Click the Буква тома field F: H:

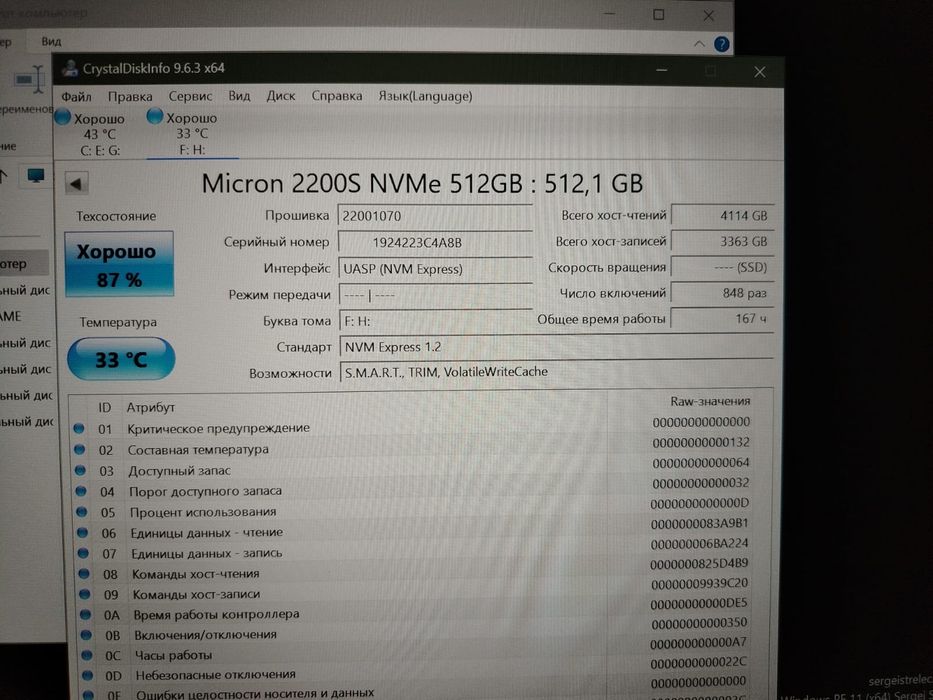tap(435, 321)
